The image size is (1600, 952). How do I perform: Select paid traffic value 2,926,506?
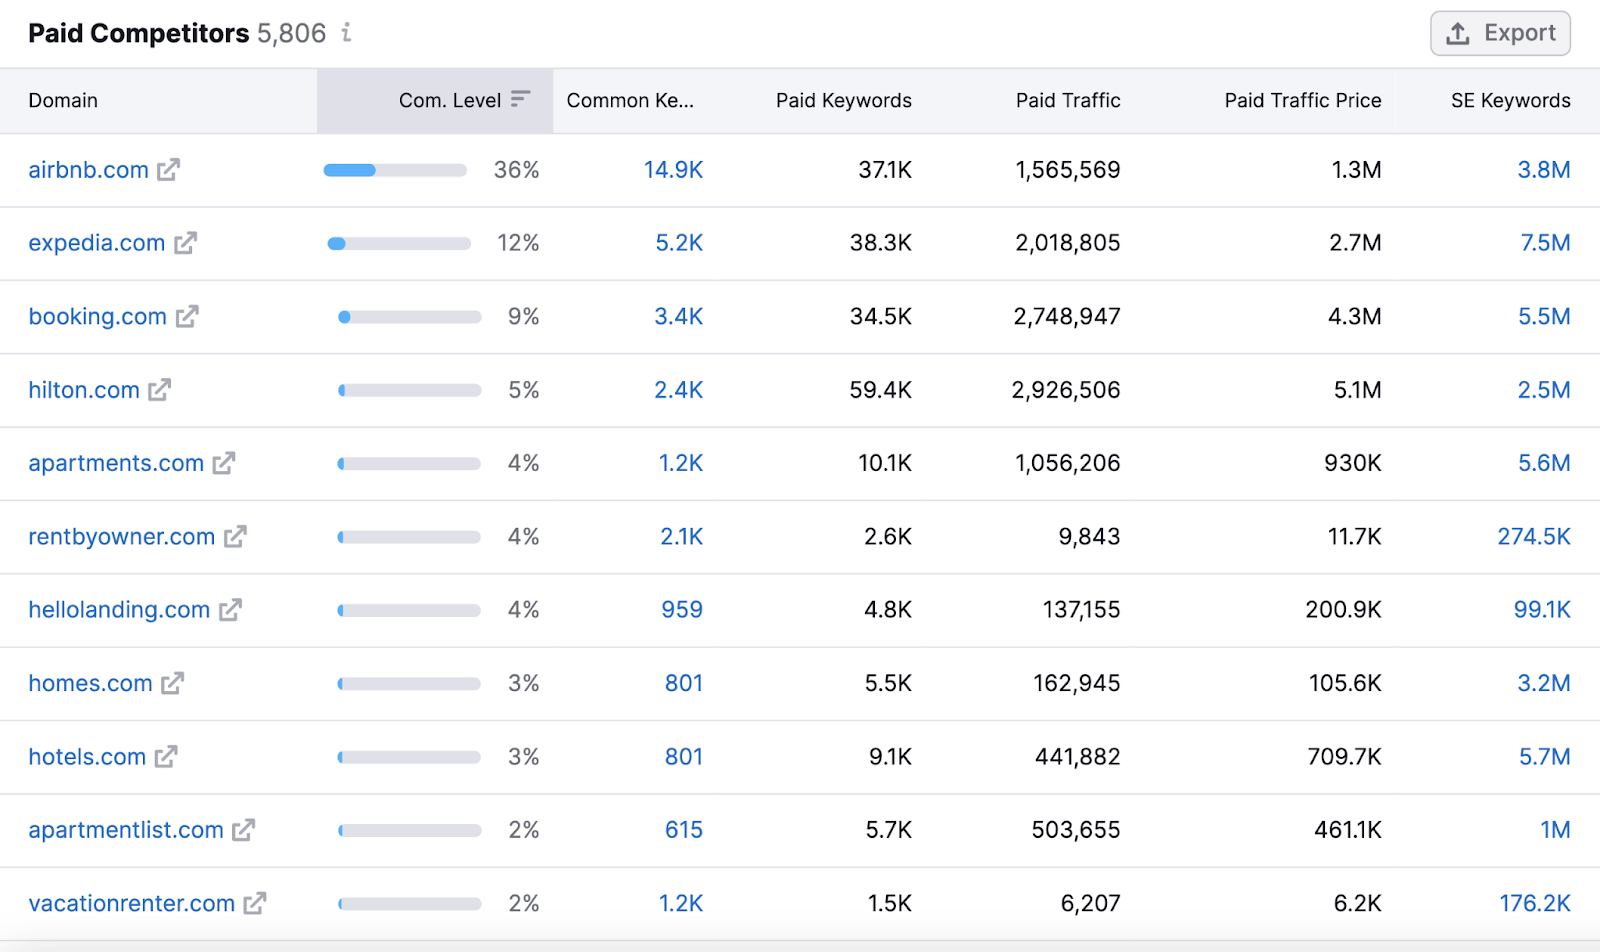[x=1066, y=390]
